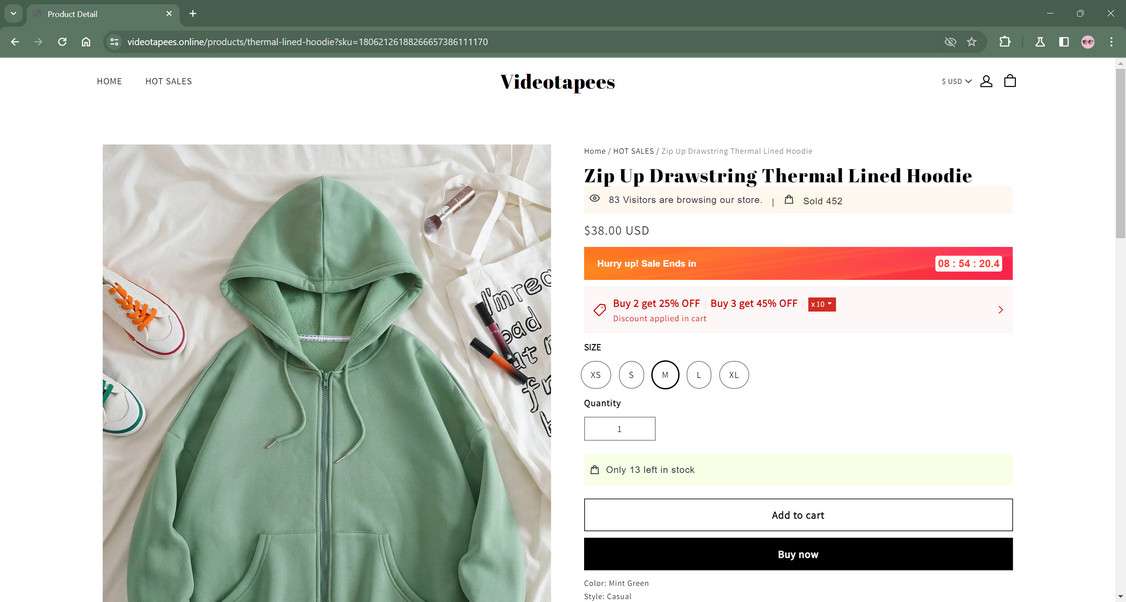Select size XS
Screen dimensions: 1126x602
tap(595, 375)
